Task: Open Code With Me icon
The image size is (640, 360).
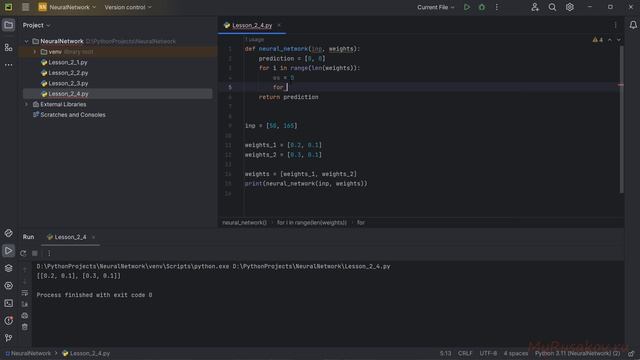Action: 535,7
